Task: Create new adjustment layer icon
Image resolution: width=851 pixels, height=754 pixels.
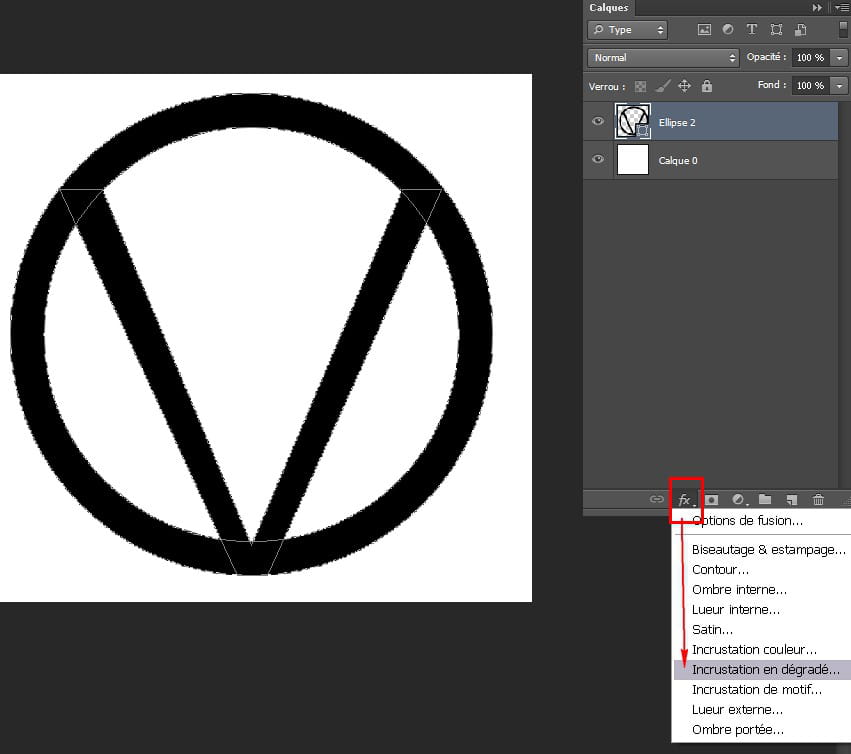Action: [738, 499]
